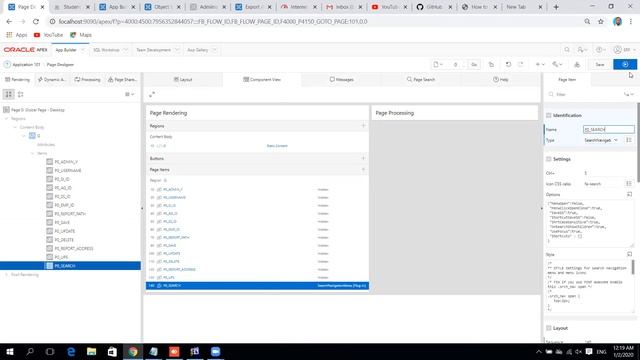Click the property Filter search field

pos(584,94)
